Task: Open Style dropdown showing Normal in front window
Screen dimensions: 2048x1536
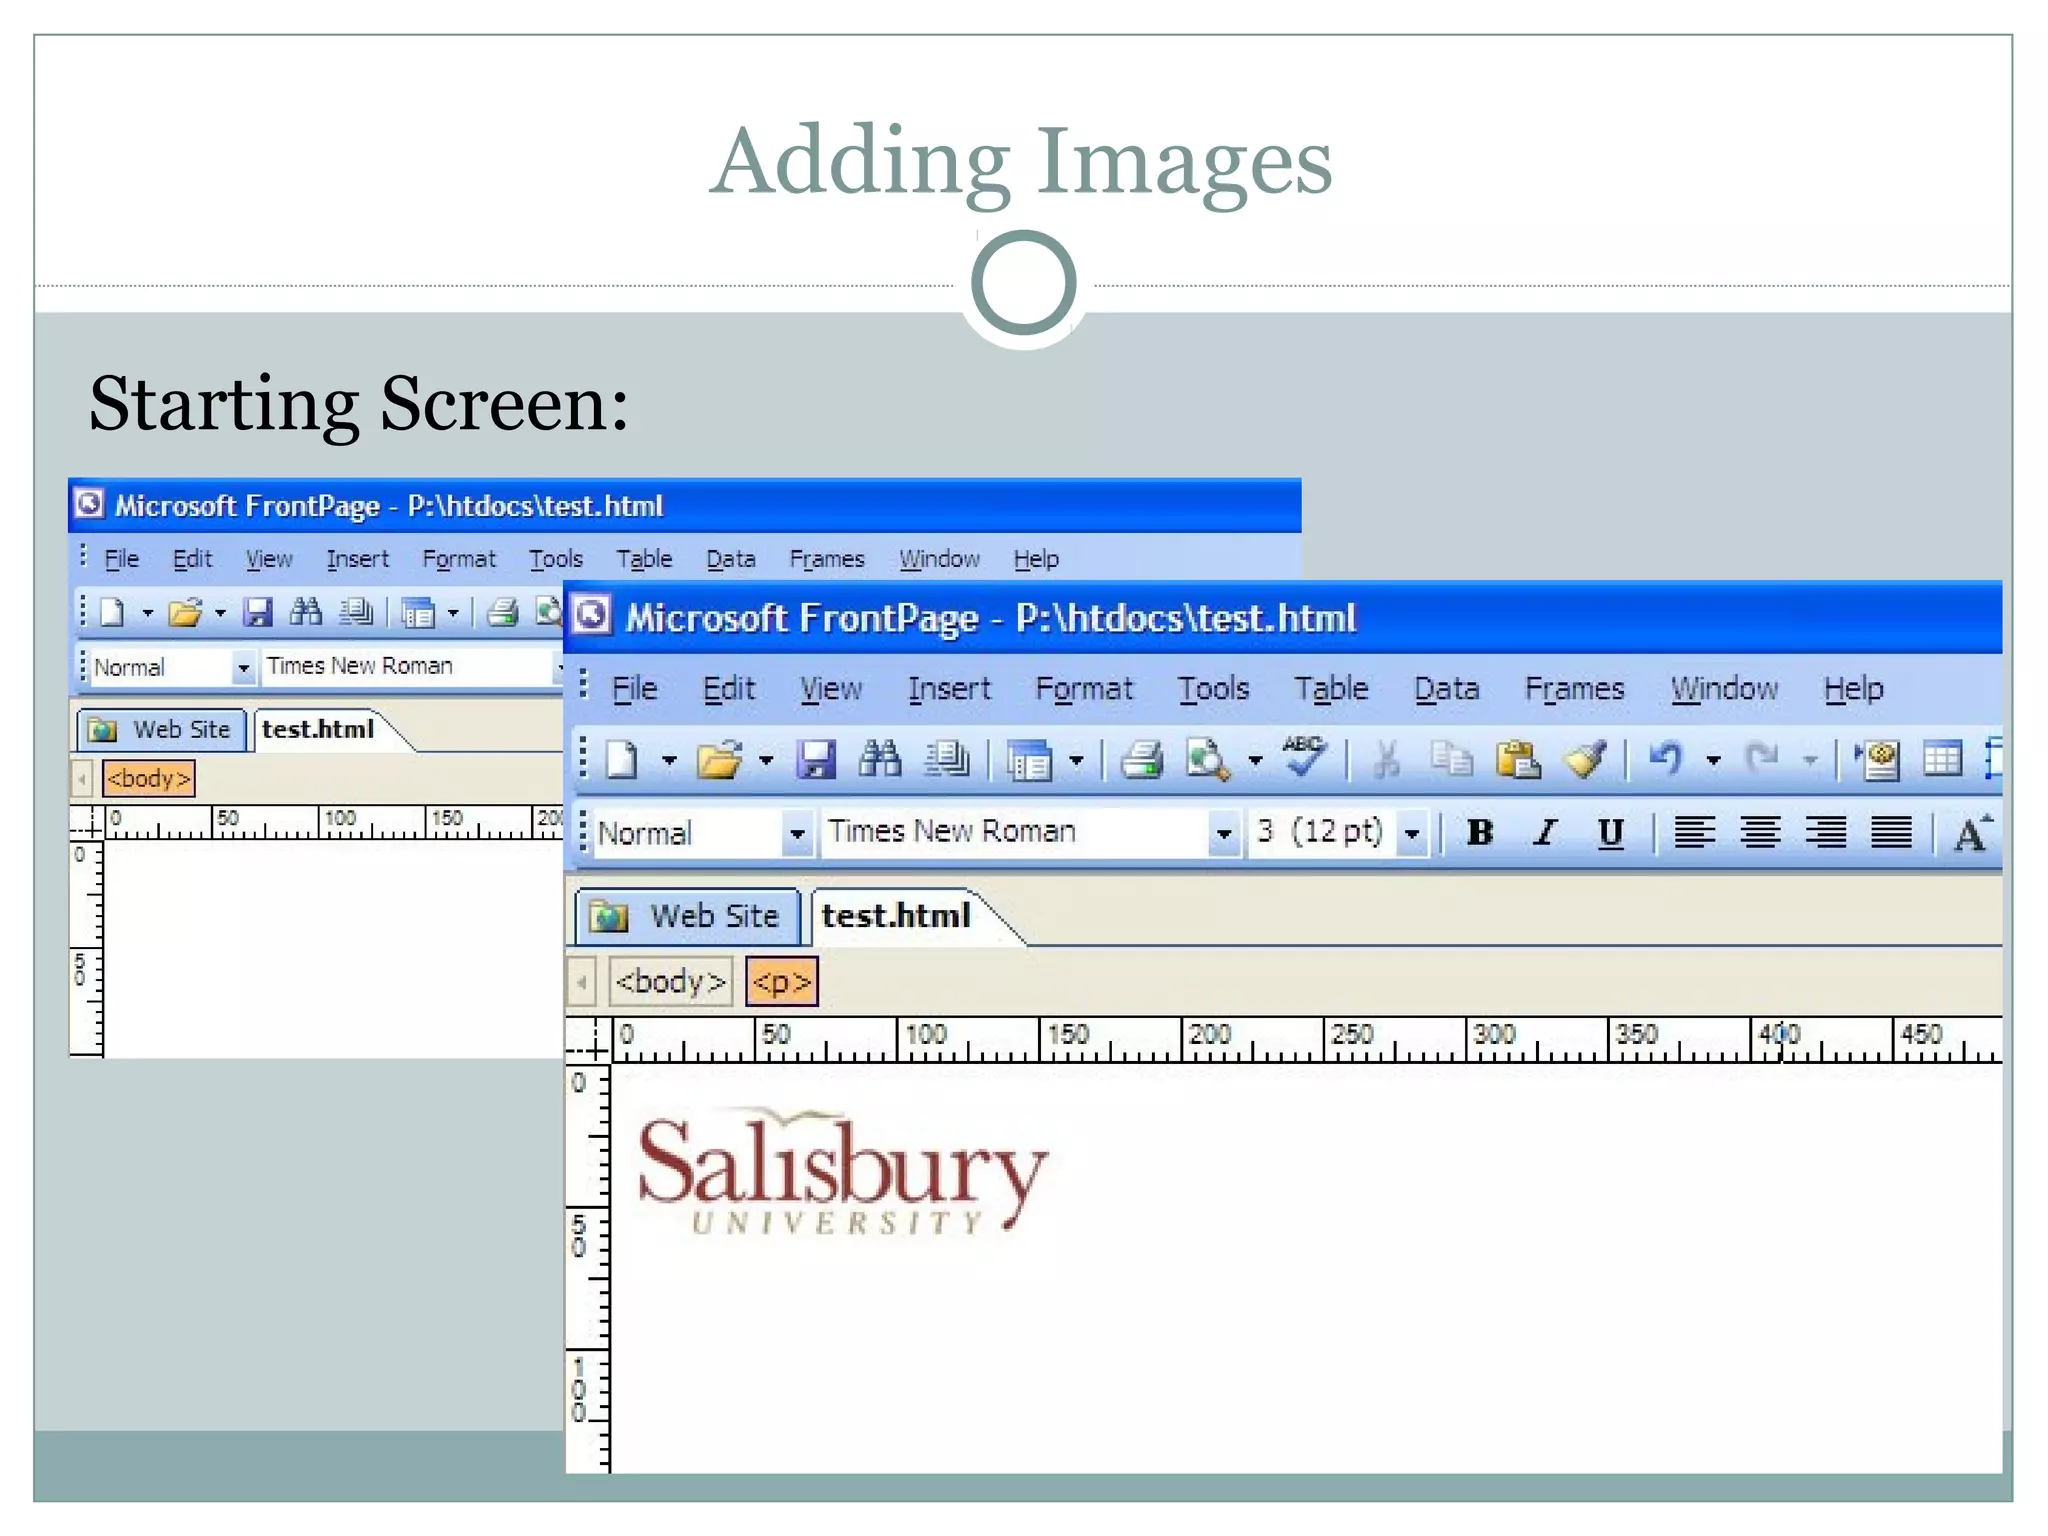Action: tap(797, 833)
